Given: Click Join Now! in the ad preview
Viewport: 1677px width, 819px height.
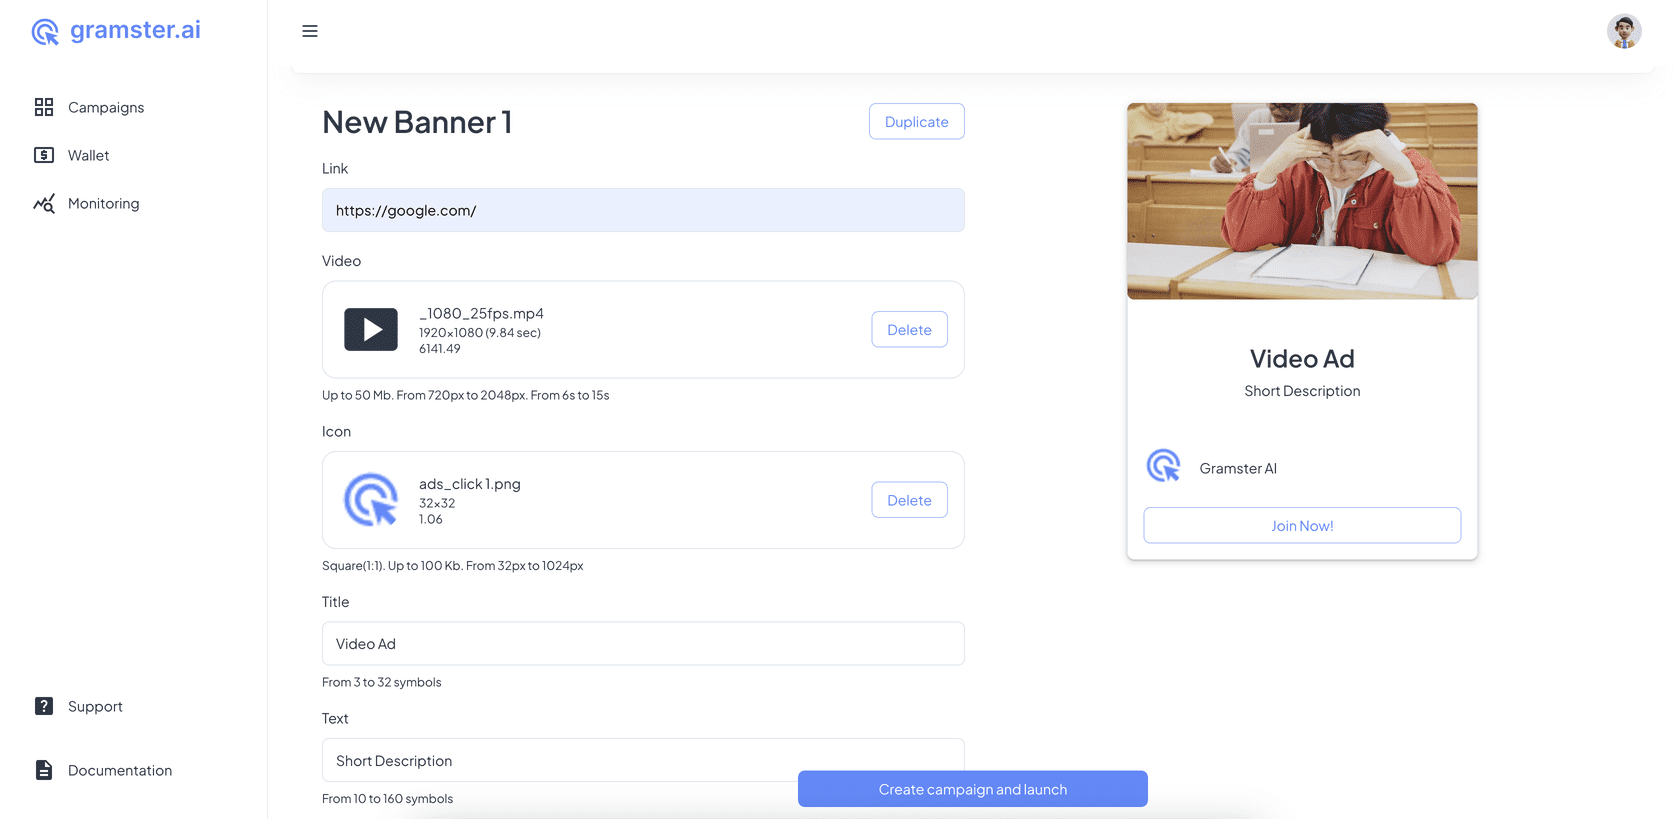Looking at the screenshot, I should click(1302, 526).
